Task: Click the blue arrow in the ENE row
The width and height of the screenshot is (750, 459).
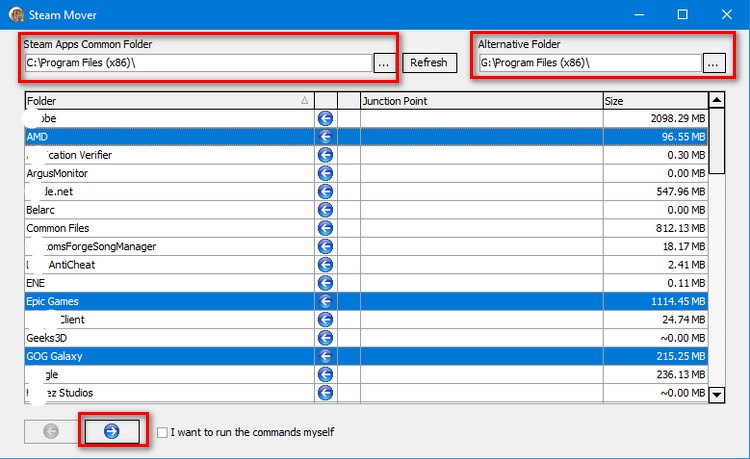Action: pos(325,283)
